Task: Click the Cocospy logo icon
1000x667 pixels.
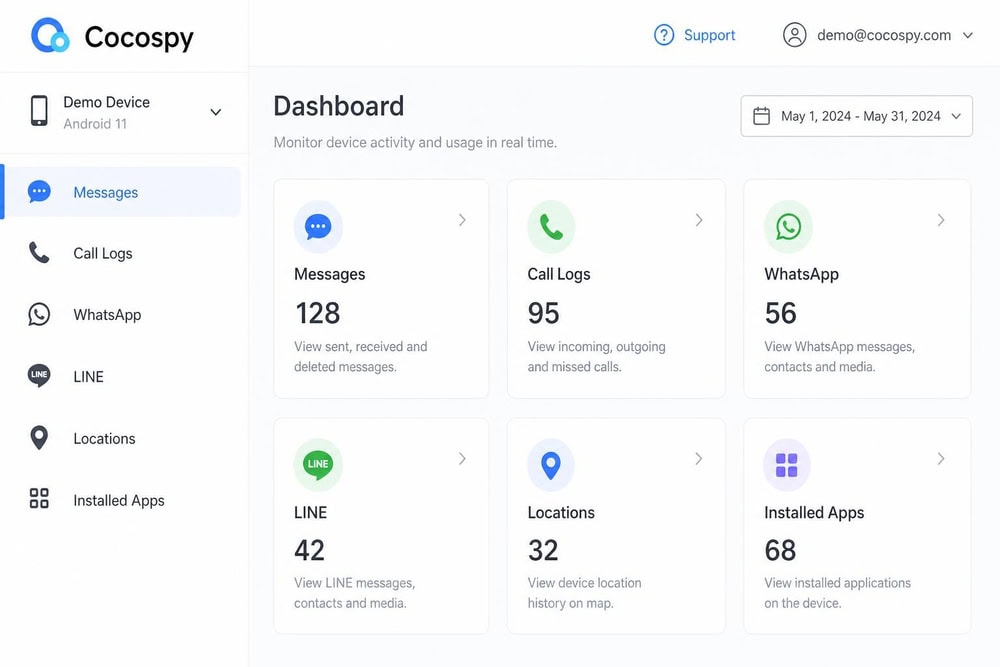Action: 50,35
